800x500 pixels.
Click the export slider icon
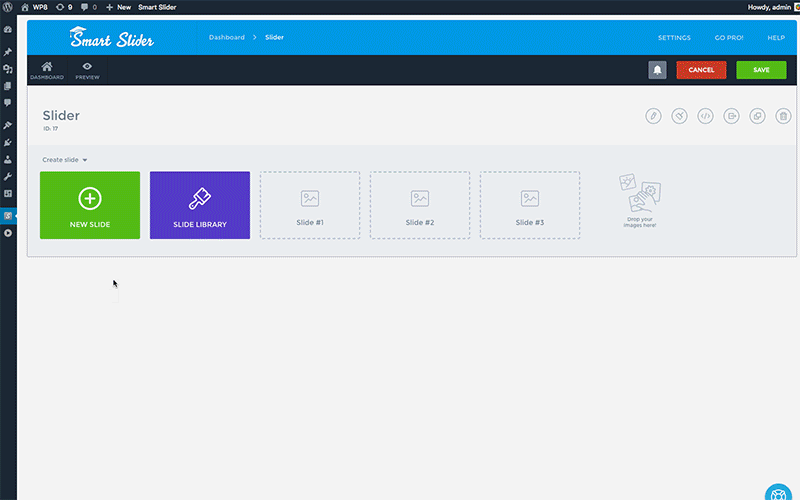731,116
